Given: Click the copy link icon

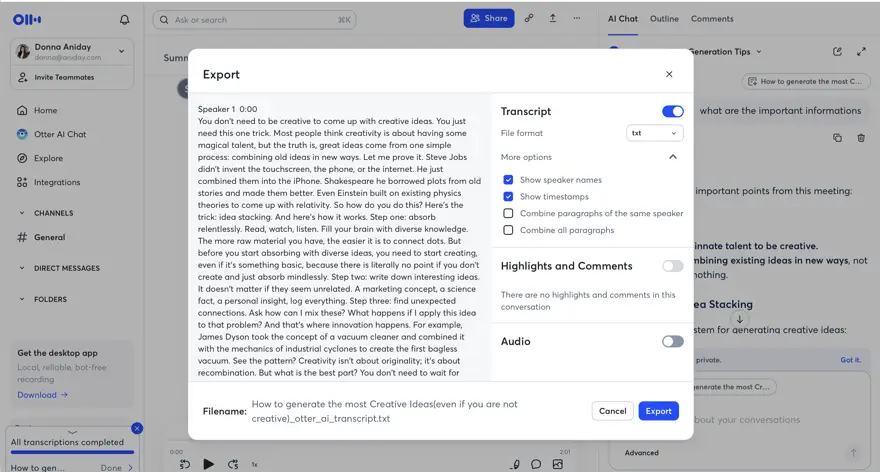Looking at the screenshot, I should pyautogui.click(x=529, y=18).
